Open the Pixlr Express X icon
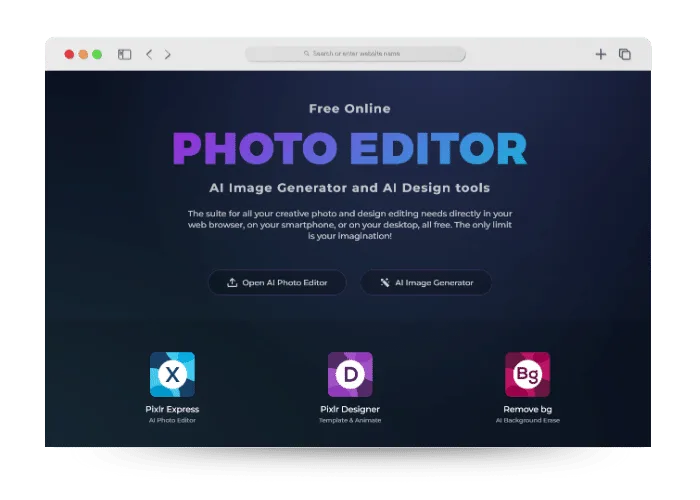 click(x=172, y=375)
